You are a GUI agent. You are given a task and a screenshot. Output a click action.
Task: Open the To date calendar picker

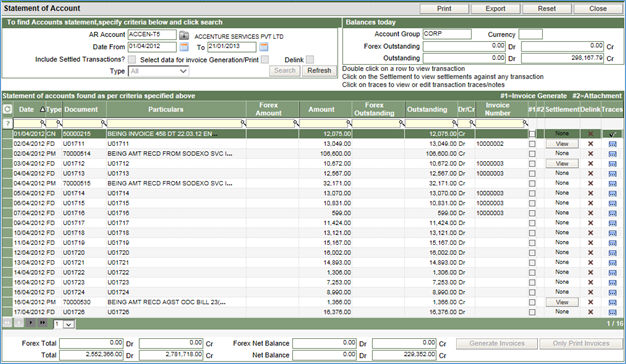[x=263, y=47]
